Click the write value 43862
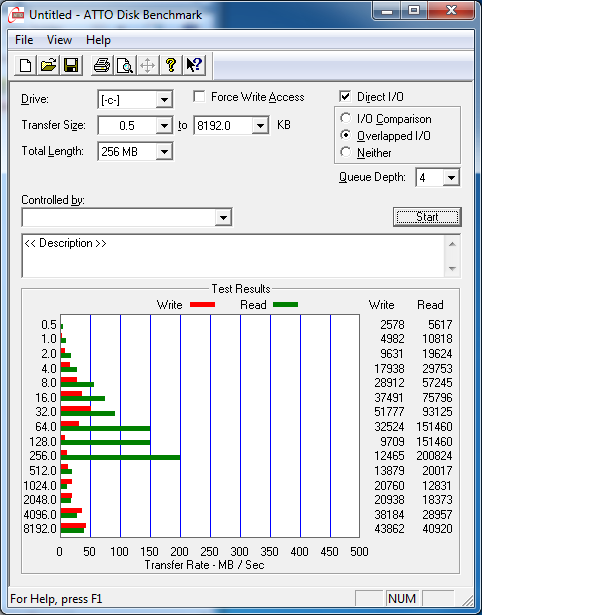 click(x=389, y=529)
